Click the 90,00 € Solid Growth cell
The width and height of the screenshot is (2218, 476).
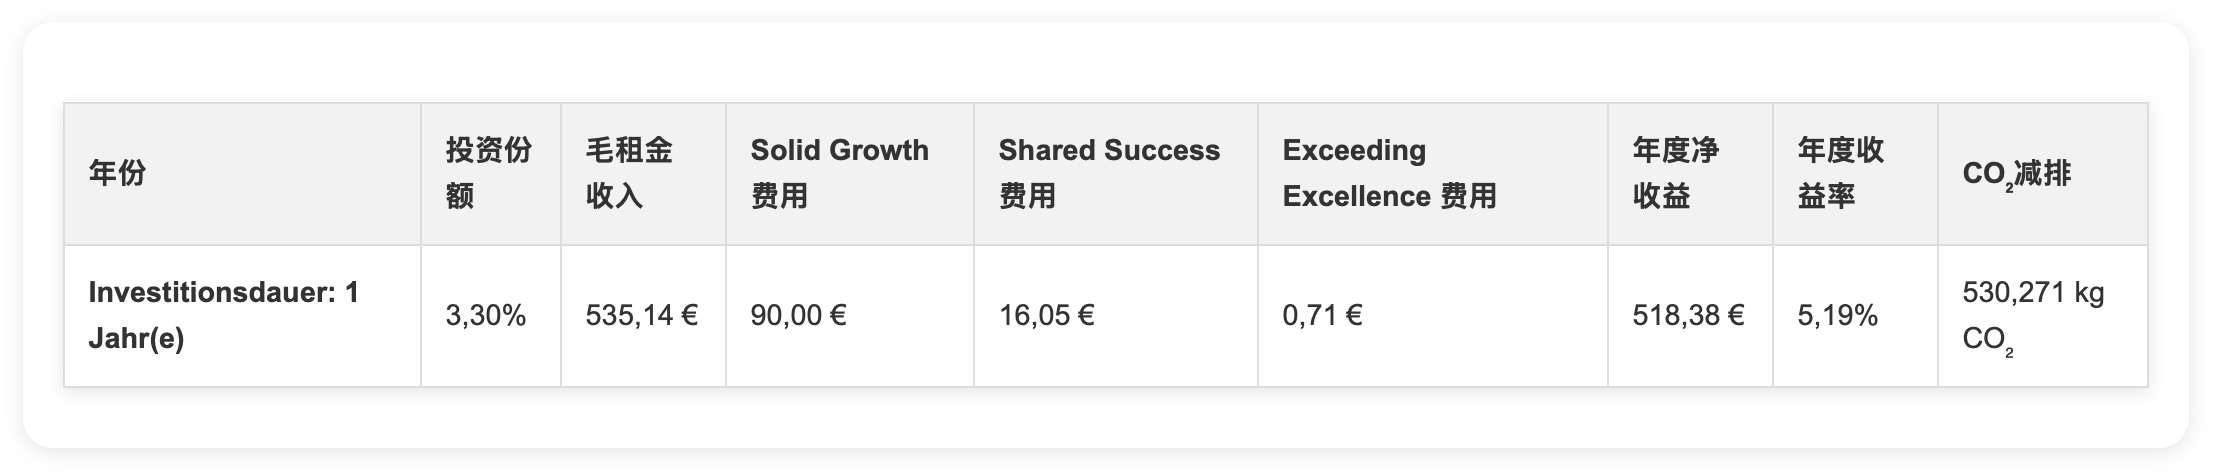point(799,316)
